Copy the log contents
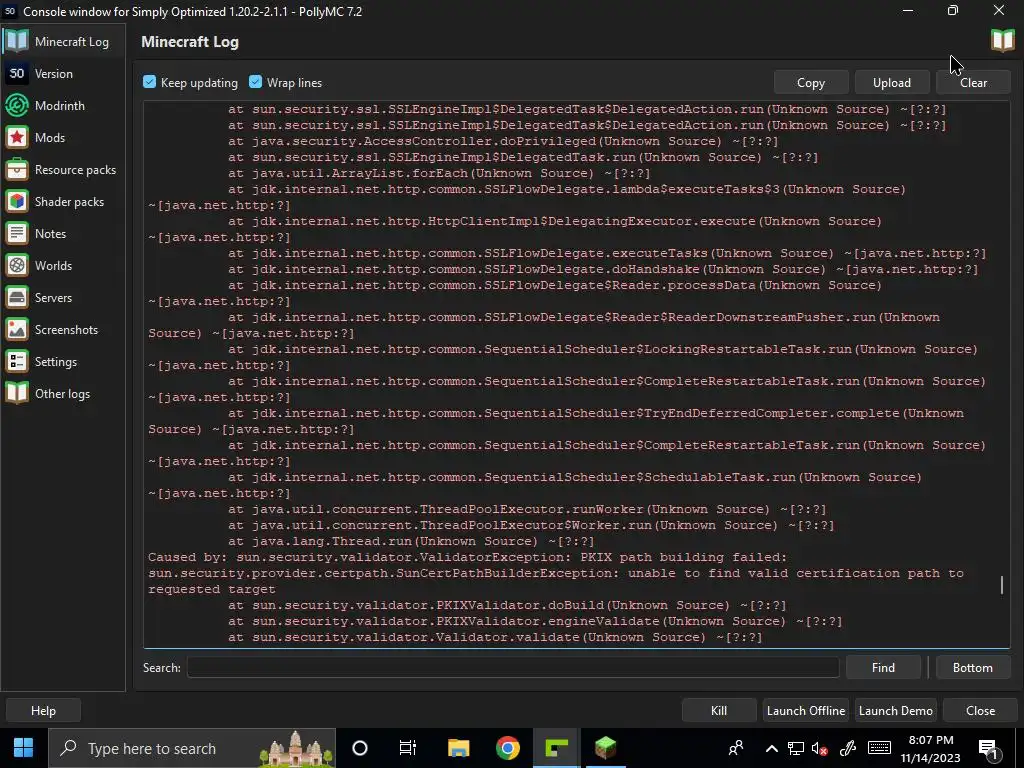Viewport: 1024px width, 768px height. tap(811, 83)
